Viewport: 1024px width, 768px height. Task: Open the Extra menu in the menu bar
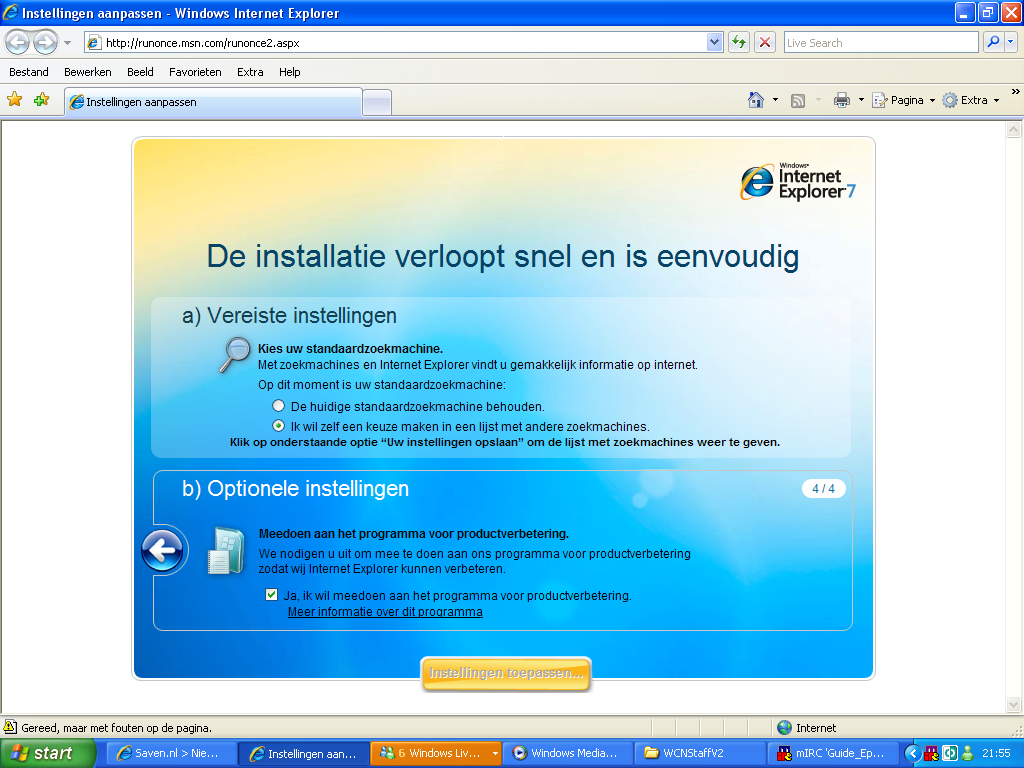coord(250,72)
